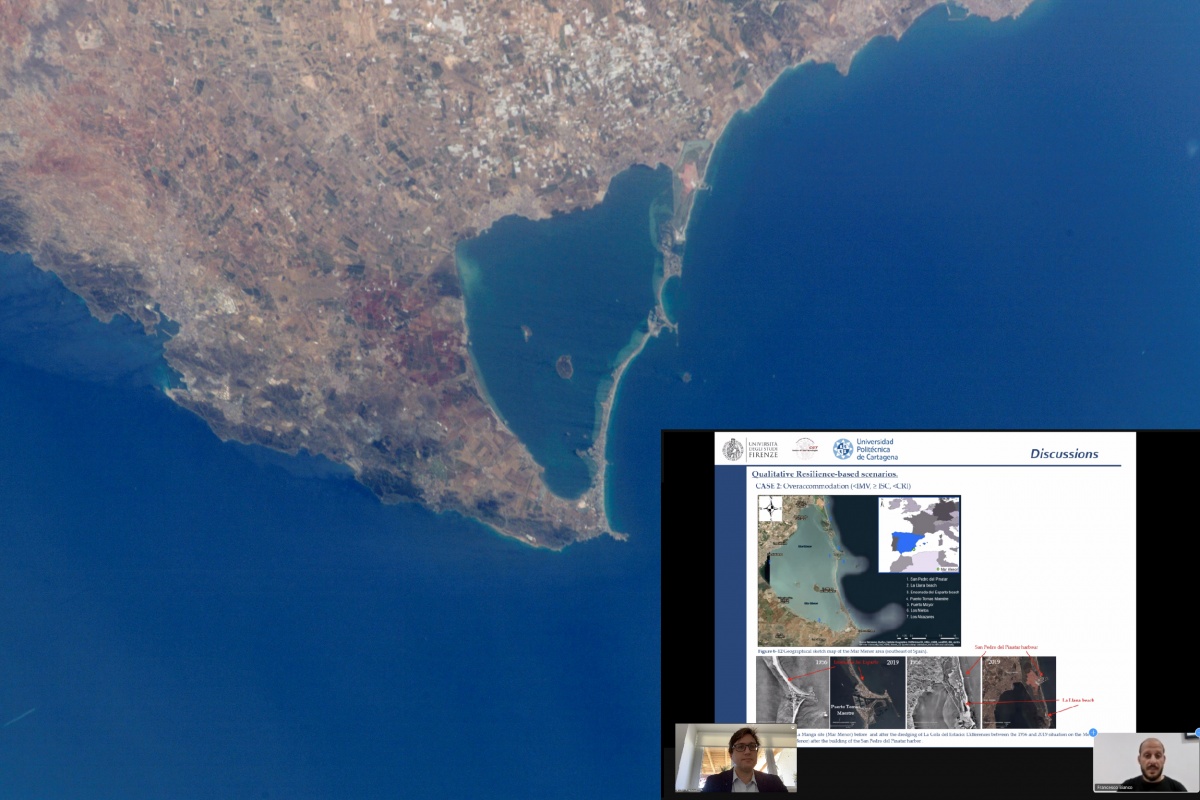Click the Qualitative Resilience-based scenarios heading
Image resolution: width=1200 pixels, height=800 pixels.
click(825, 474)
